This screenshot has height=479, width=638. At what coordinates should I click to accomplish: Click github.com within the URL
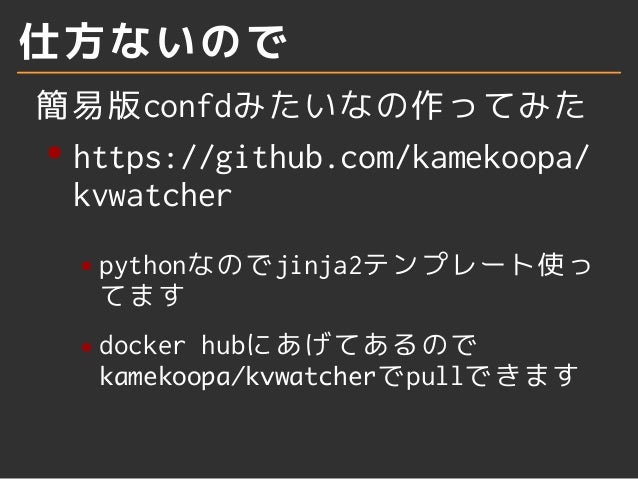pos(305,158)
